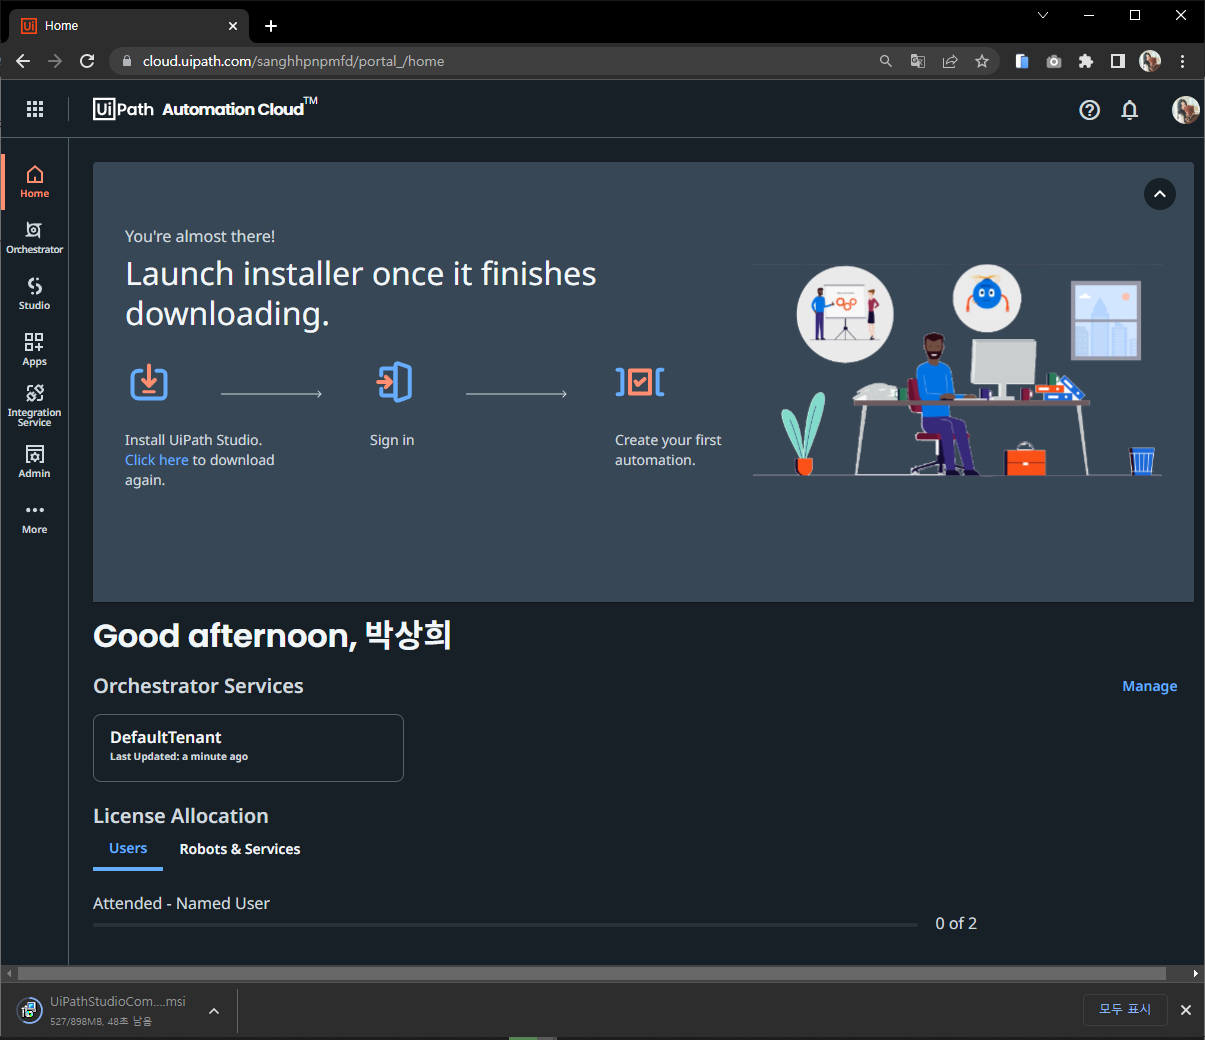Click the 'Attended - Named User' label
Image resolution: width=1205 pixels, height=1040 pixels.
pos(181,903)
